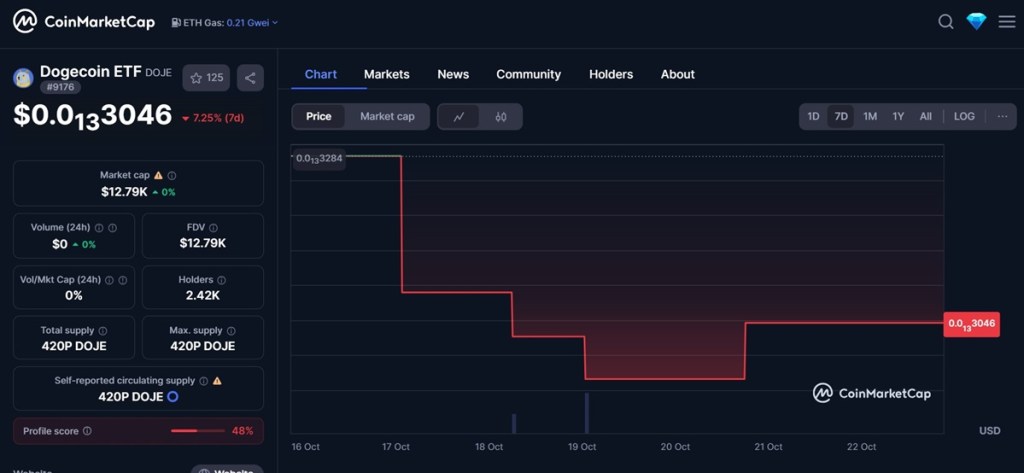Screen dimensions: 1024x473
Task: Click the $12.79K market cap value
Action: 124,192
